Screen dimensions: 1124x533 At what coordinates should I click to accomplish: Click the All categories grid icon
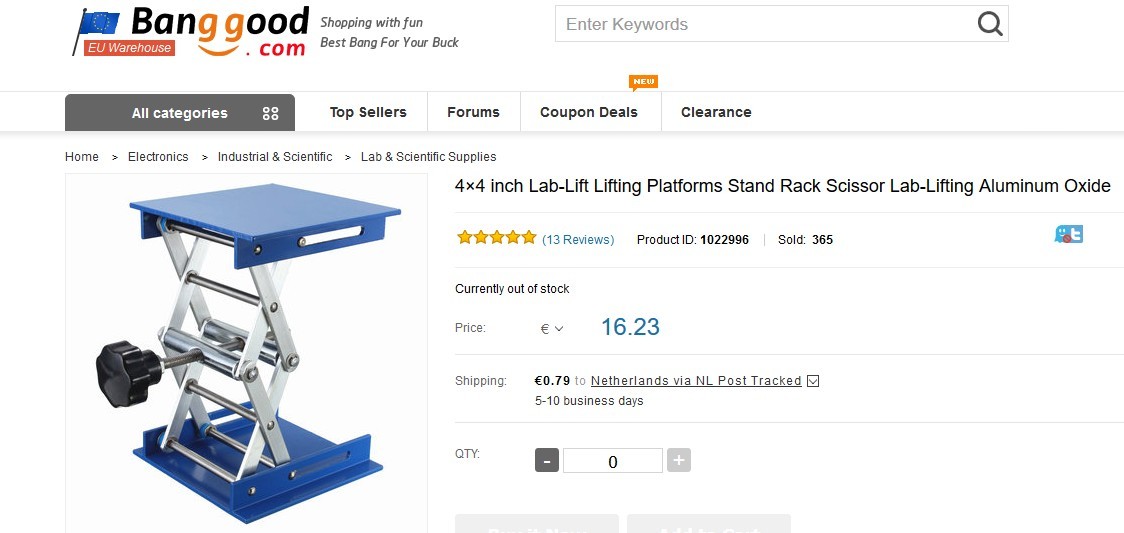pos(270,113)
